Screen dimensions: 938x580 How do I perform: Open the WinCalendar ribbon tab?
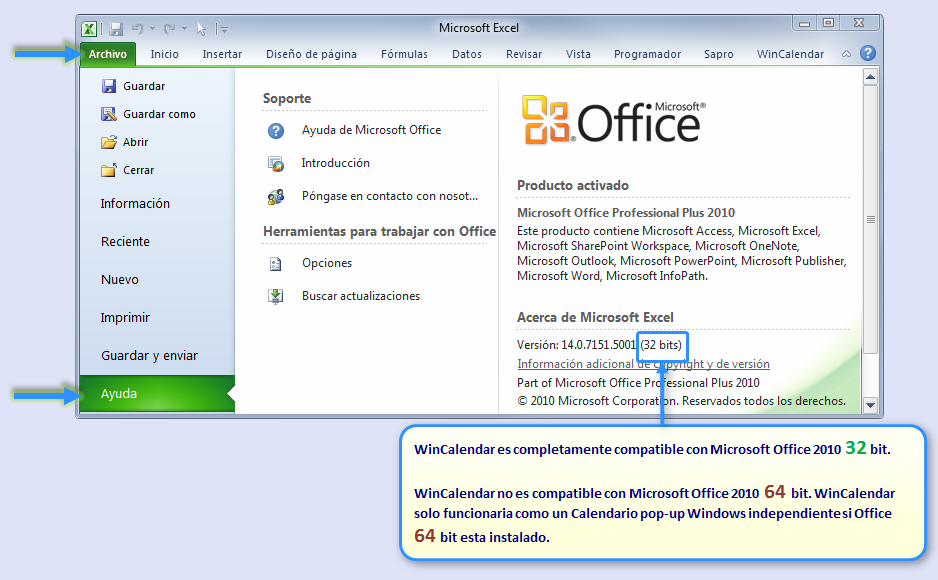coord(789,54)
